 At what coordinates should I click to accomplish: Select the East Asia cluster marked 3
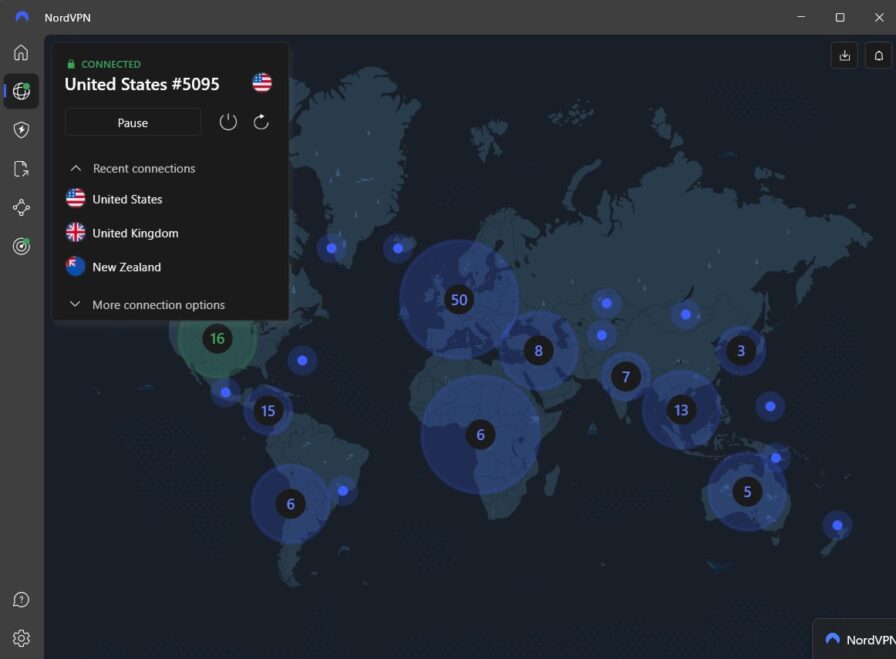click(x=741, y=350)
